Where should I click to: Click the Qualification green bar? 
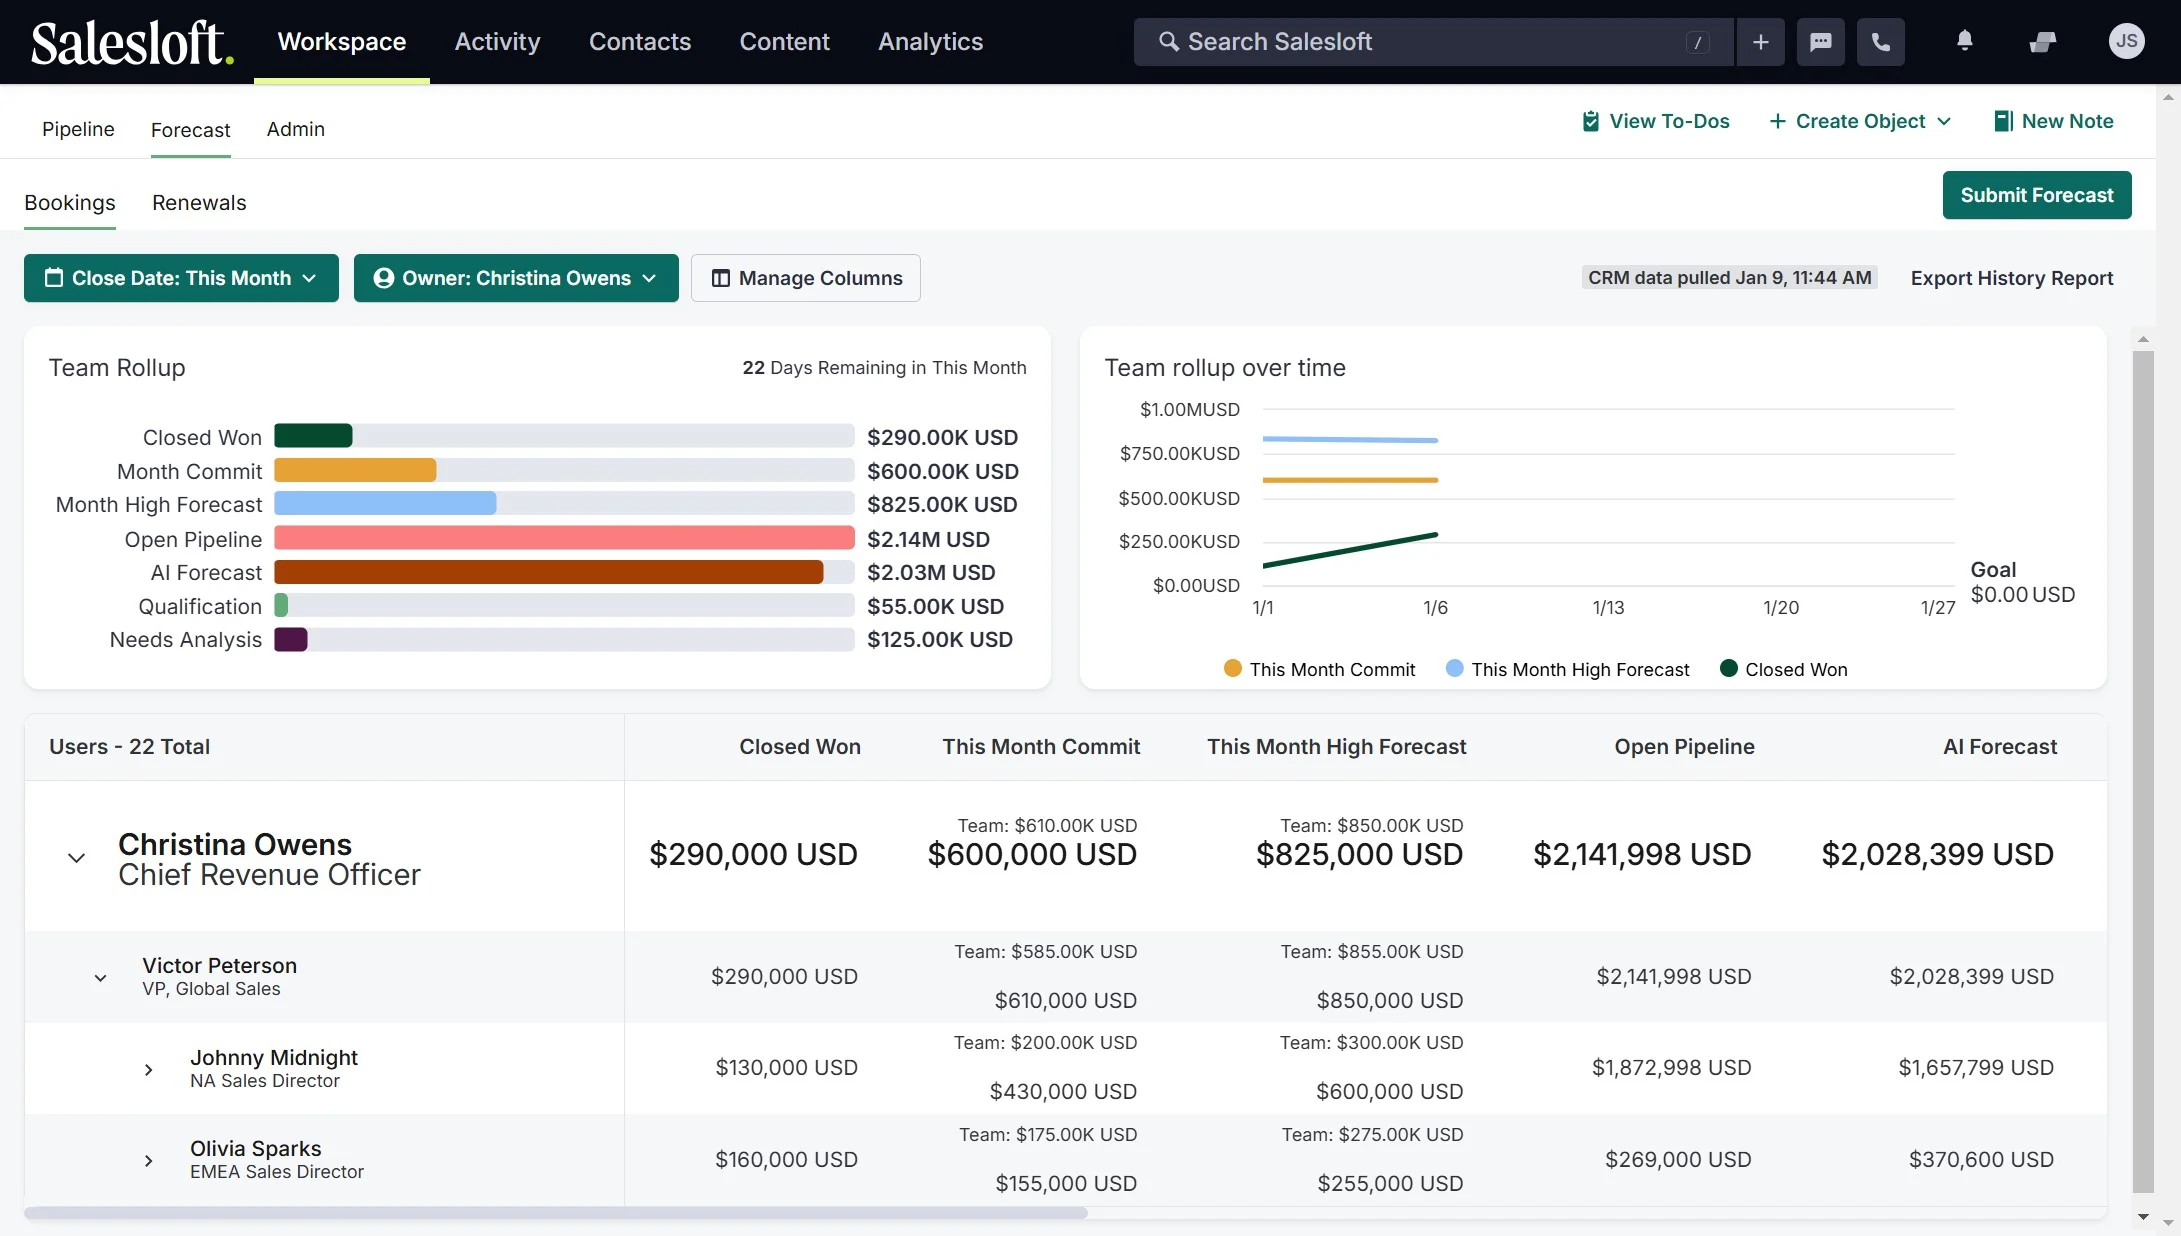point(281,606)
